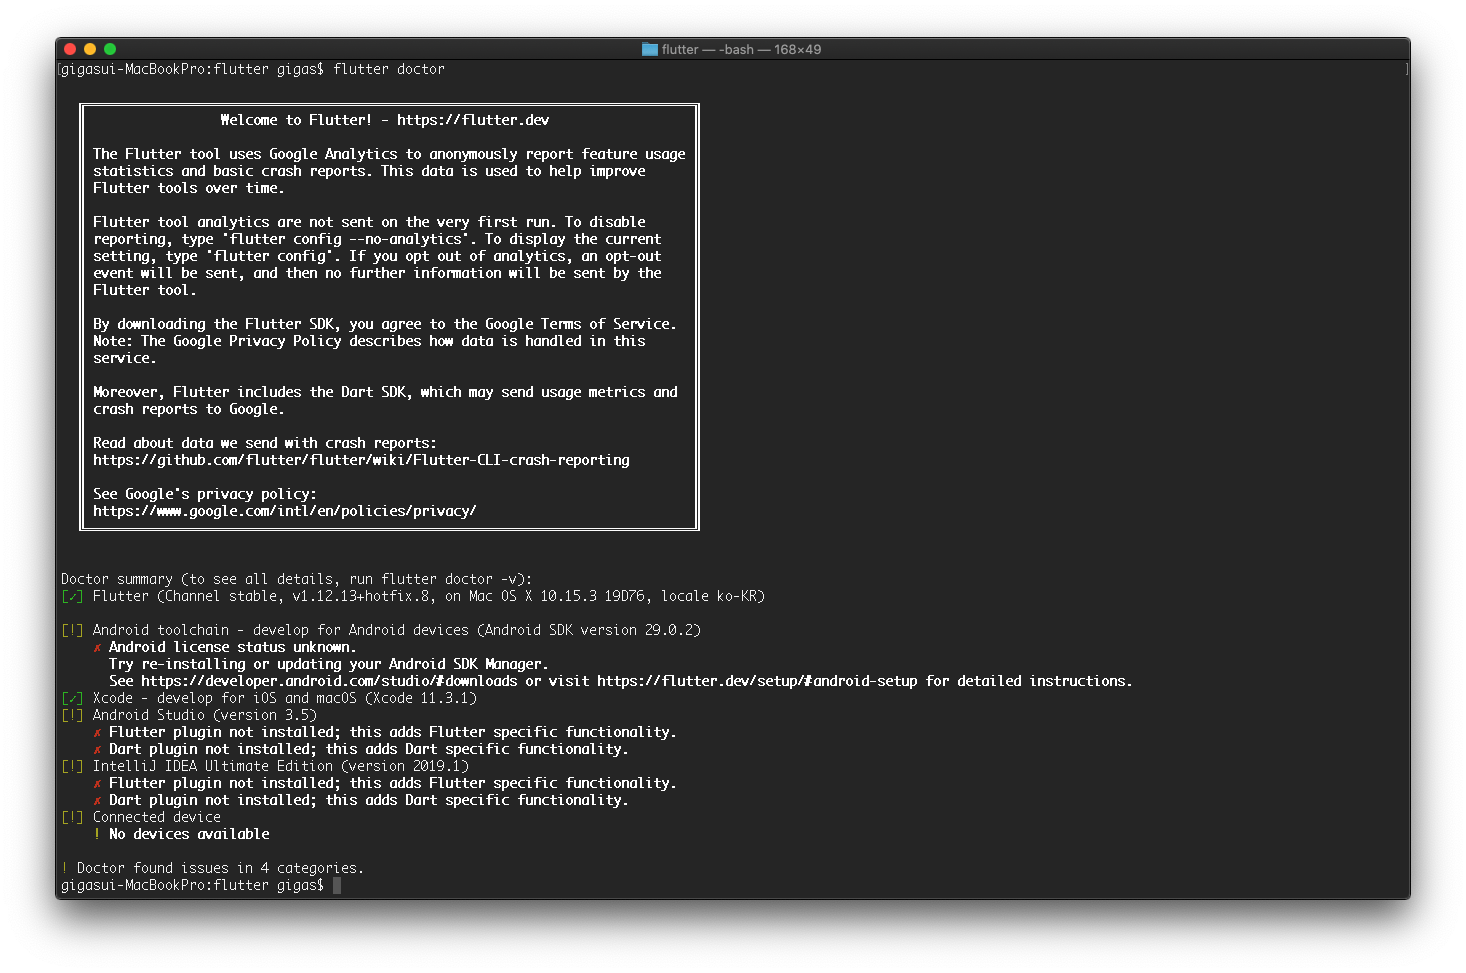Click the 'Android Studio (version 3.5)' text

pos(205,715)
